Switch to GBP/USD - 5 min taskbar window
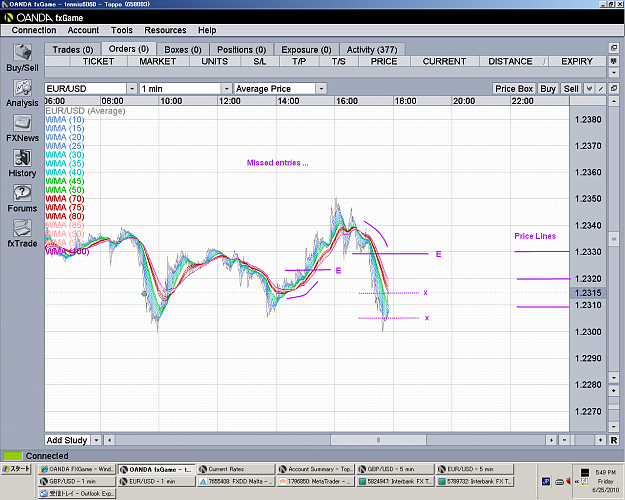 tap(395, 469)
